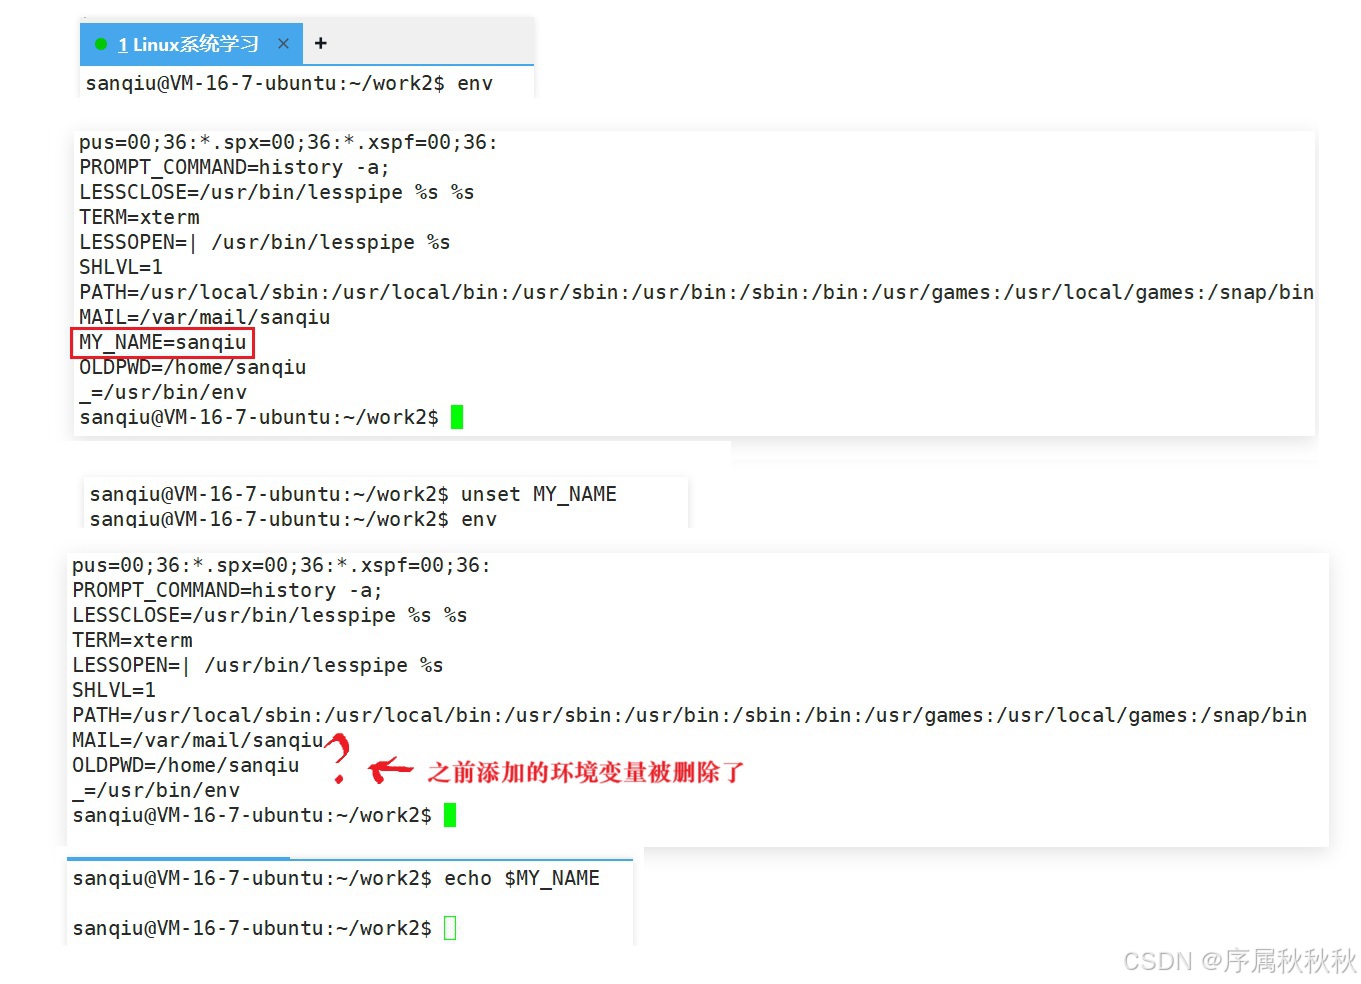The width and height of the screenshot is (1361, 984).
Task: Click PROMPT_COMMAND line in second env output
Action: point(227,590)
